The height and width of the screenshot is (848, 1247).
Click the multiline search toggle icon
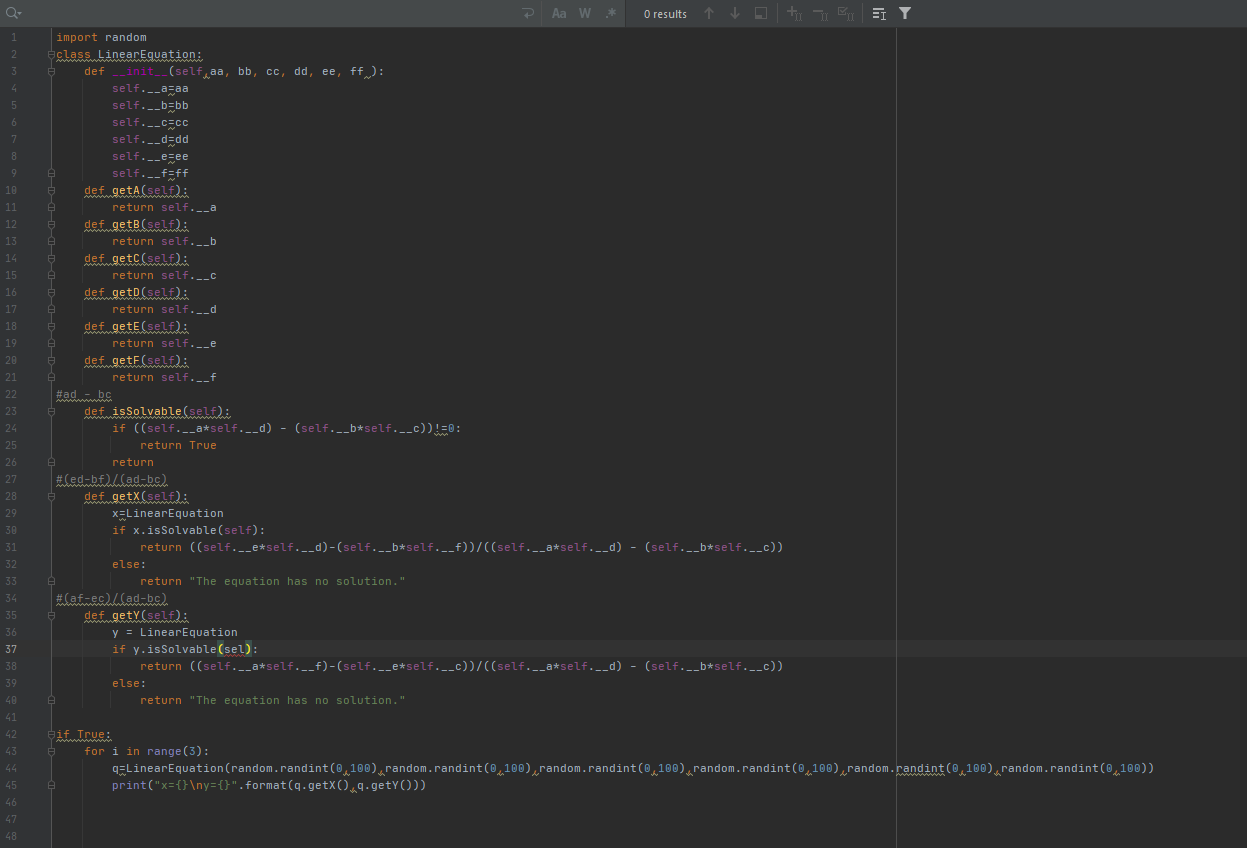[879, 13]
